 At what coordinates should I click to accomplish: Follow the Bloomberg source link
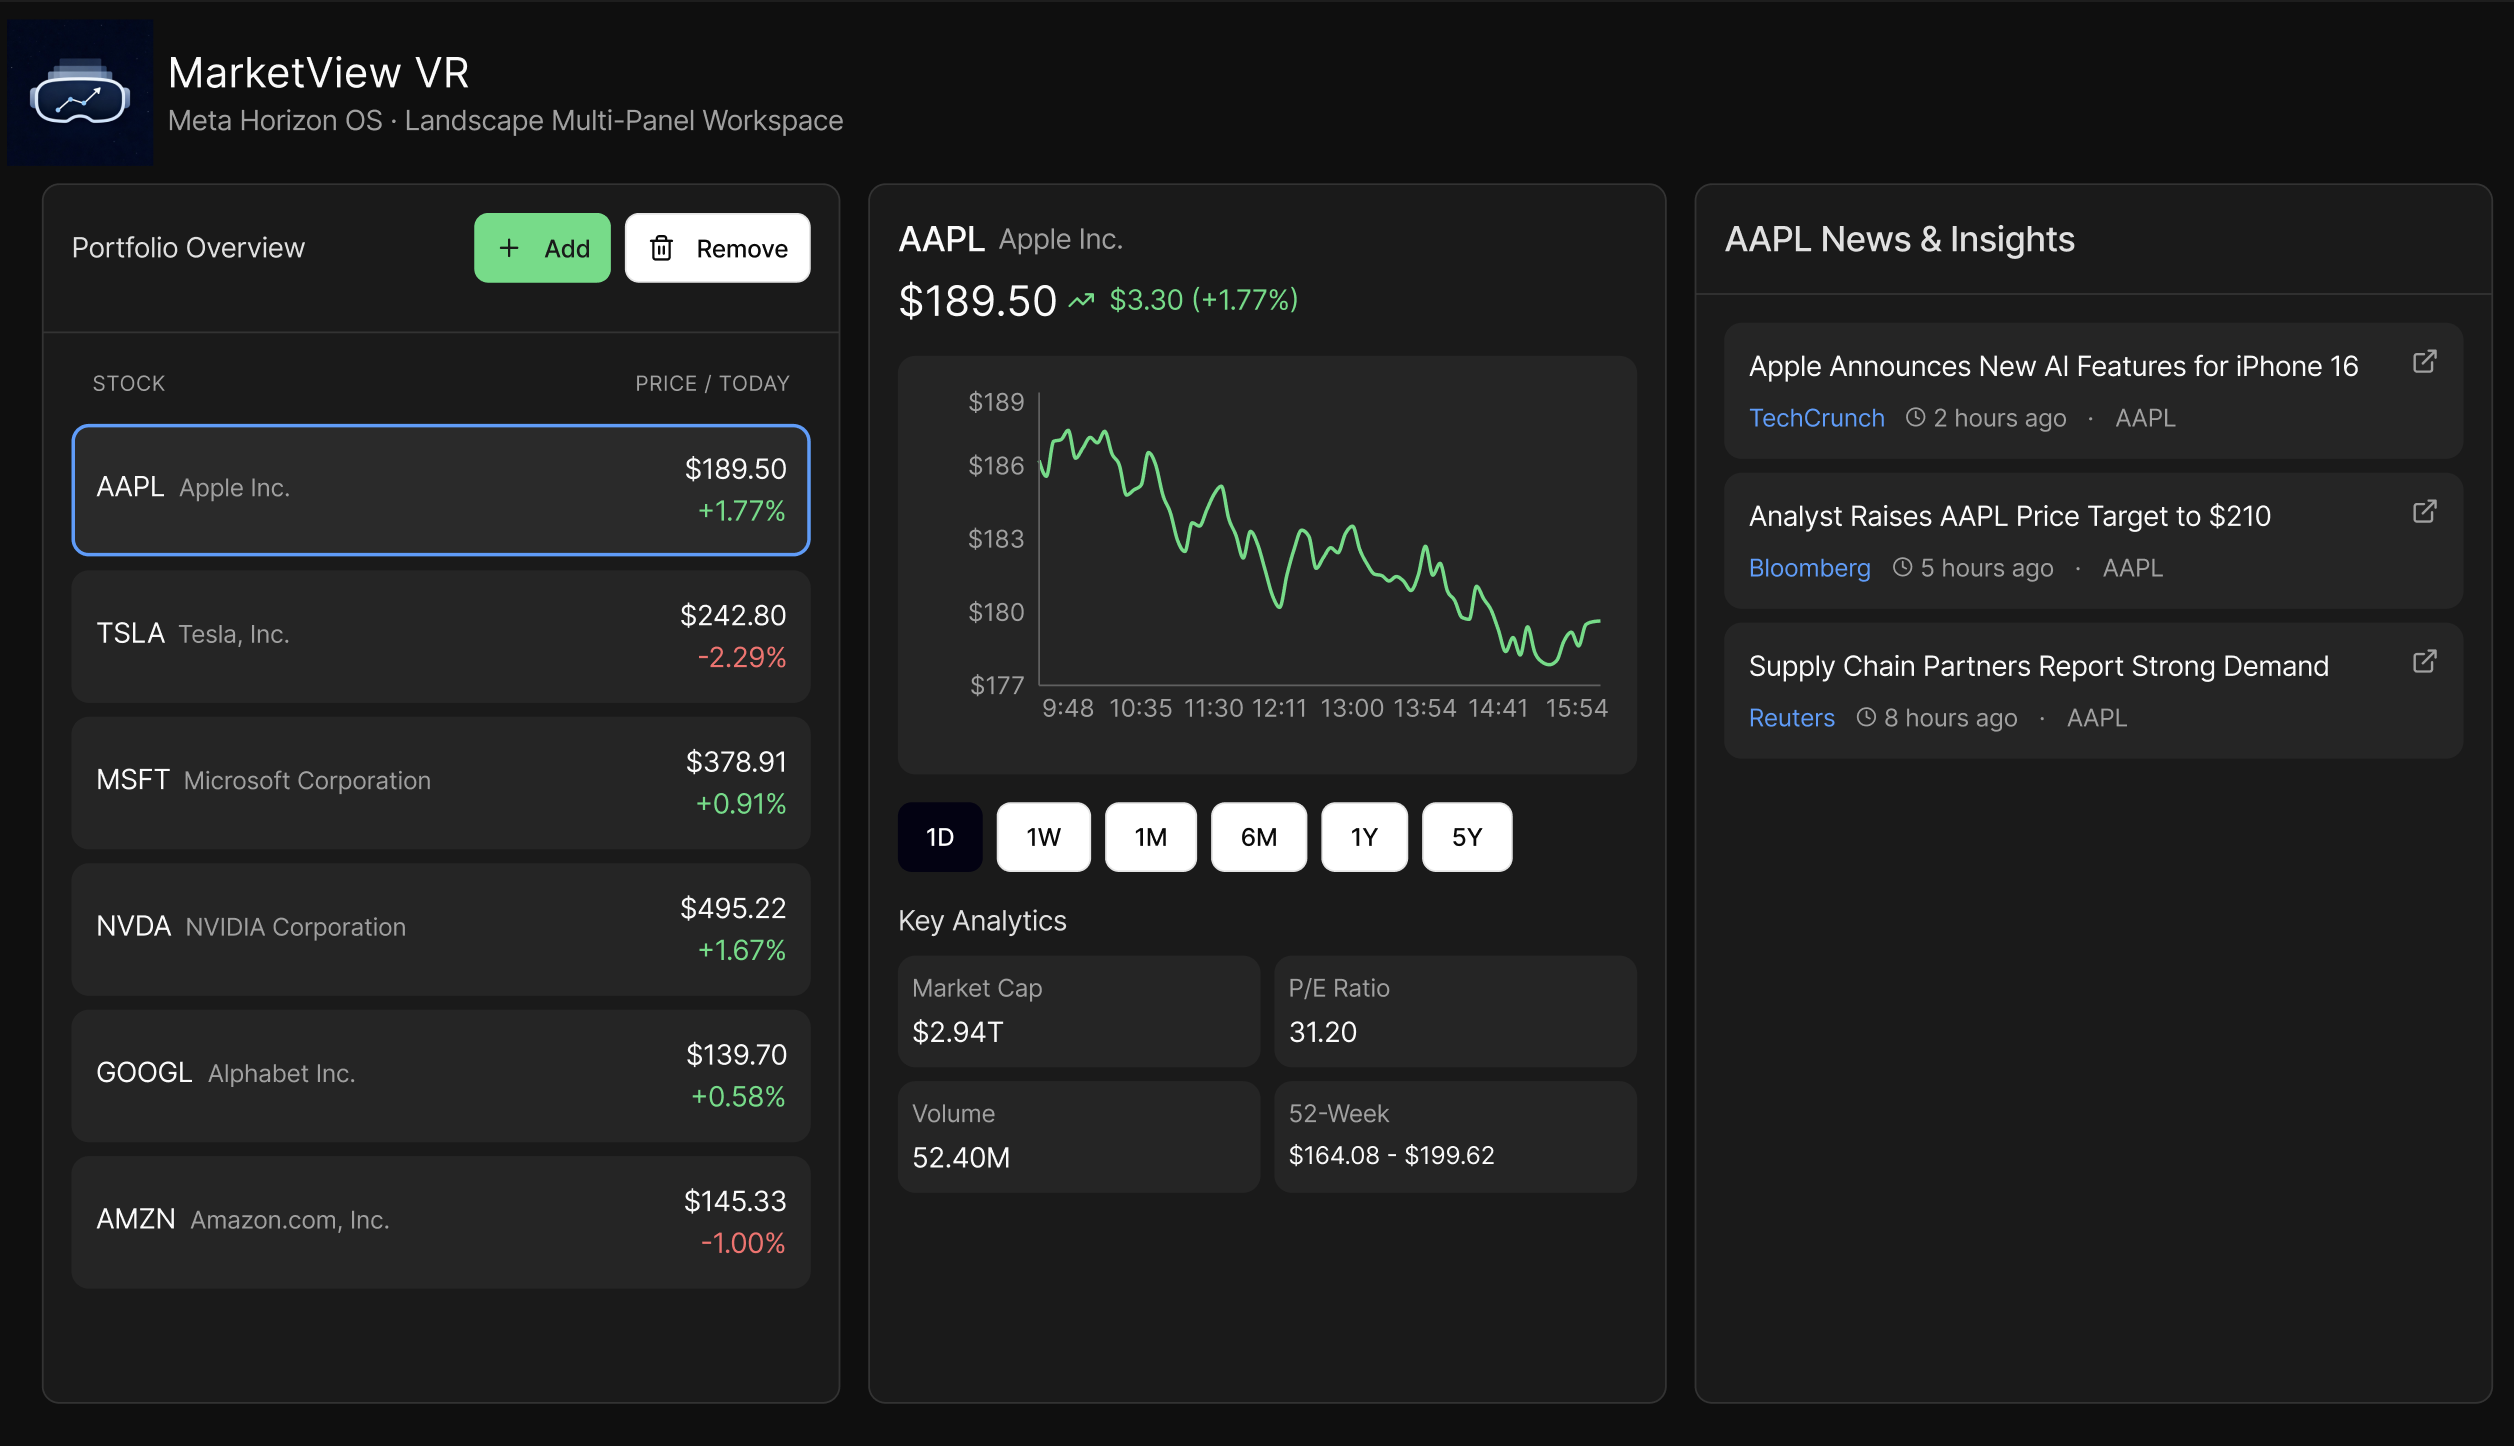pos(1809,568)
